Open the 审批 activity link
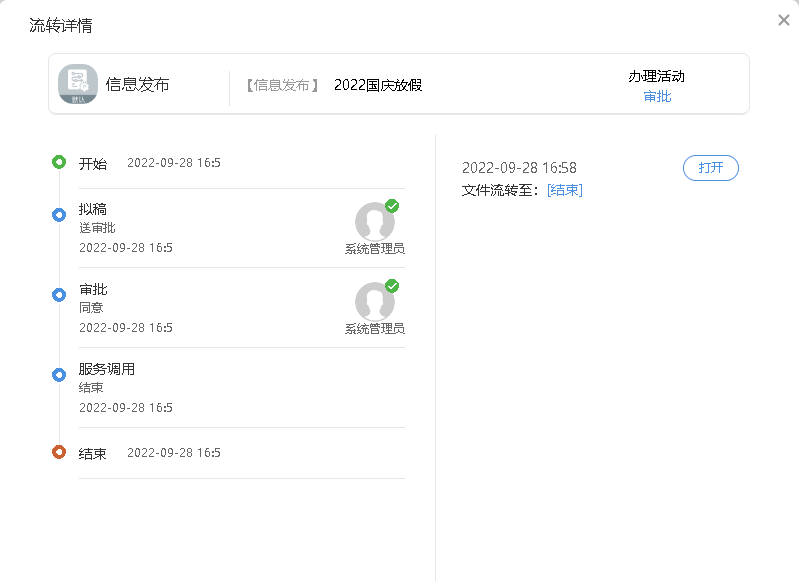The image size is (799, 581). tap(657, 96)
